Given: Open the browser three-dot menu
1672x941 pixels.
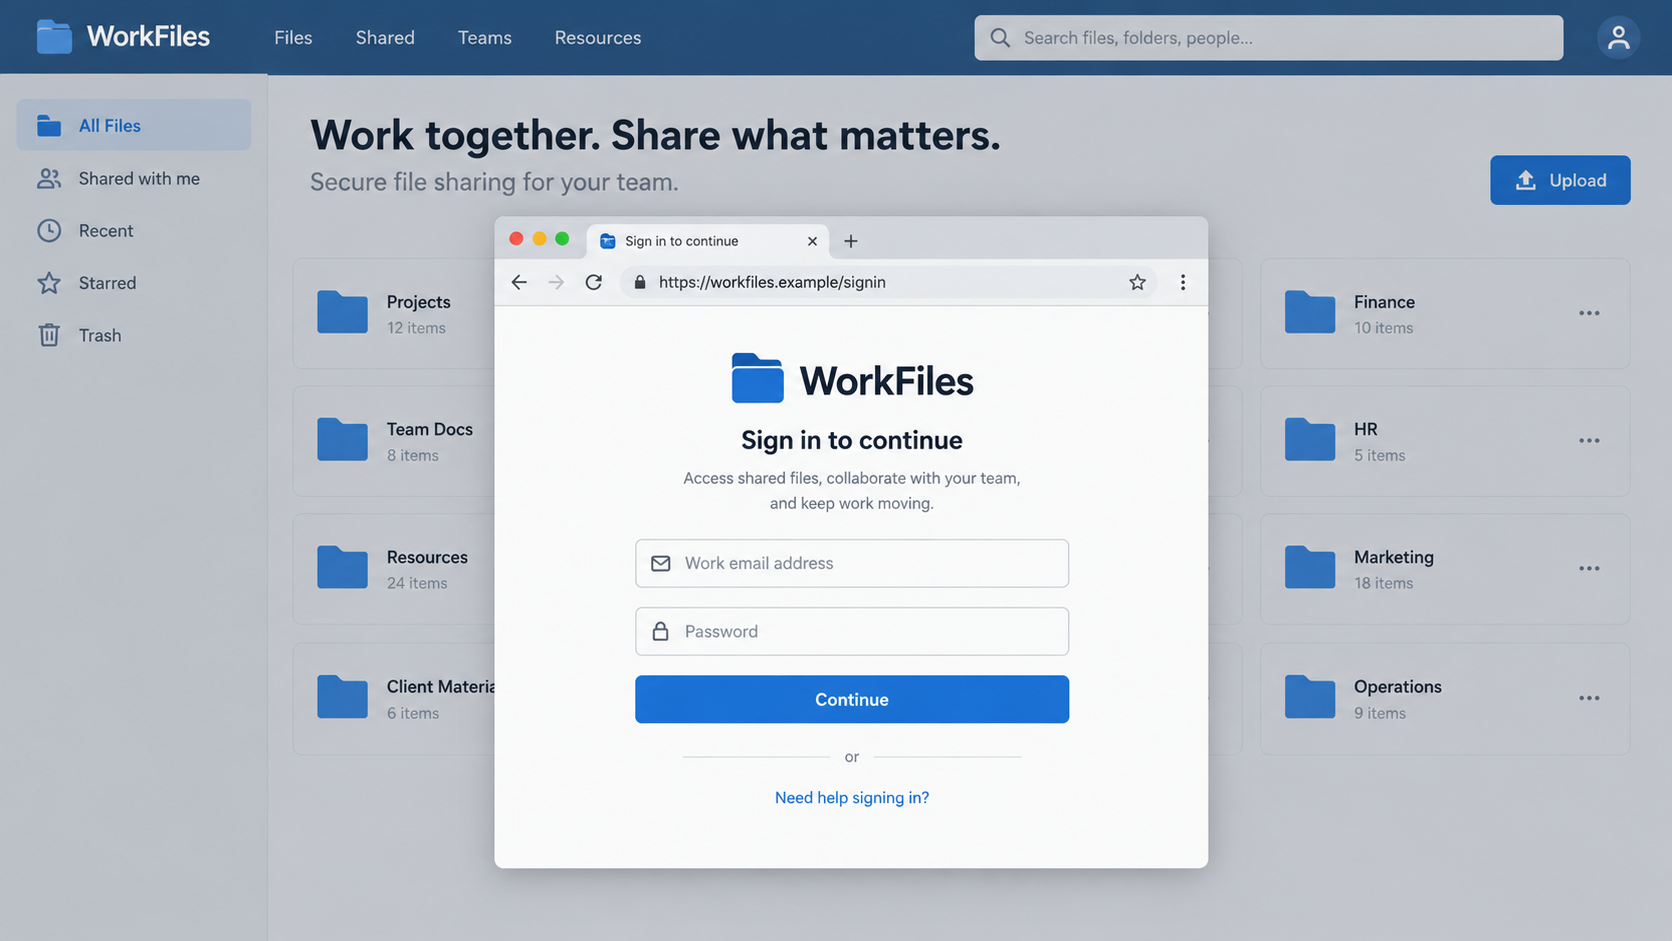Looking at the screenshot, I should [1183, 282].
